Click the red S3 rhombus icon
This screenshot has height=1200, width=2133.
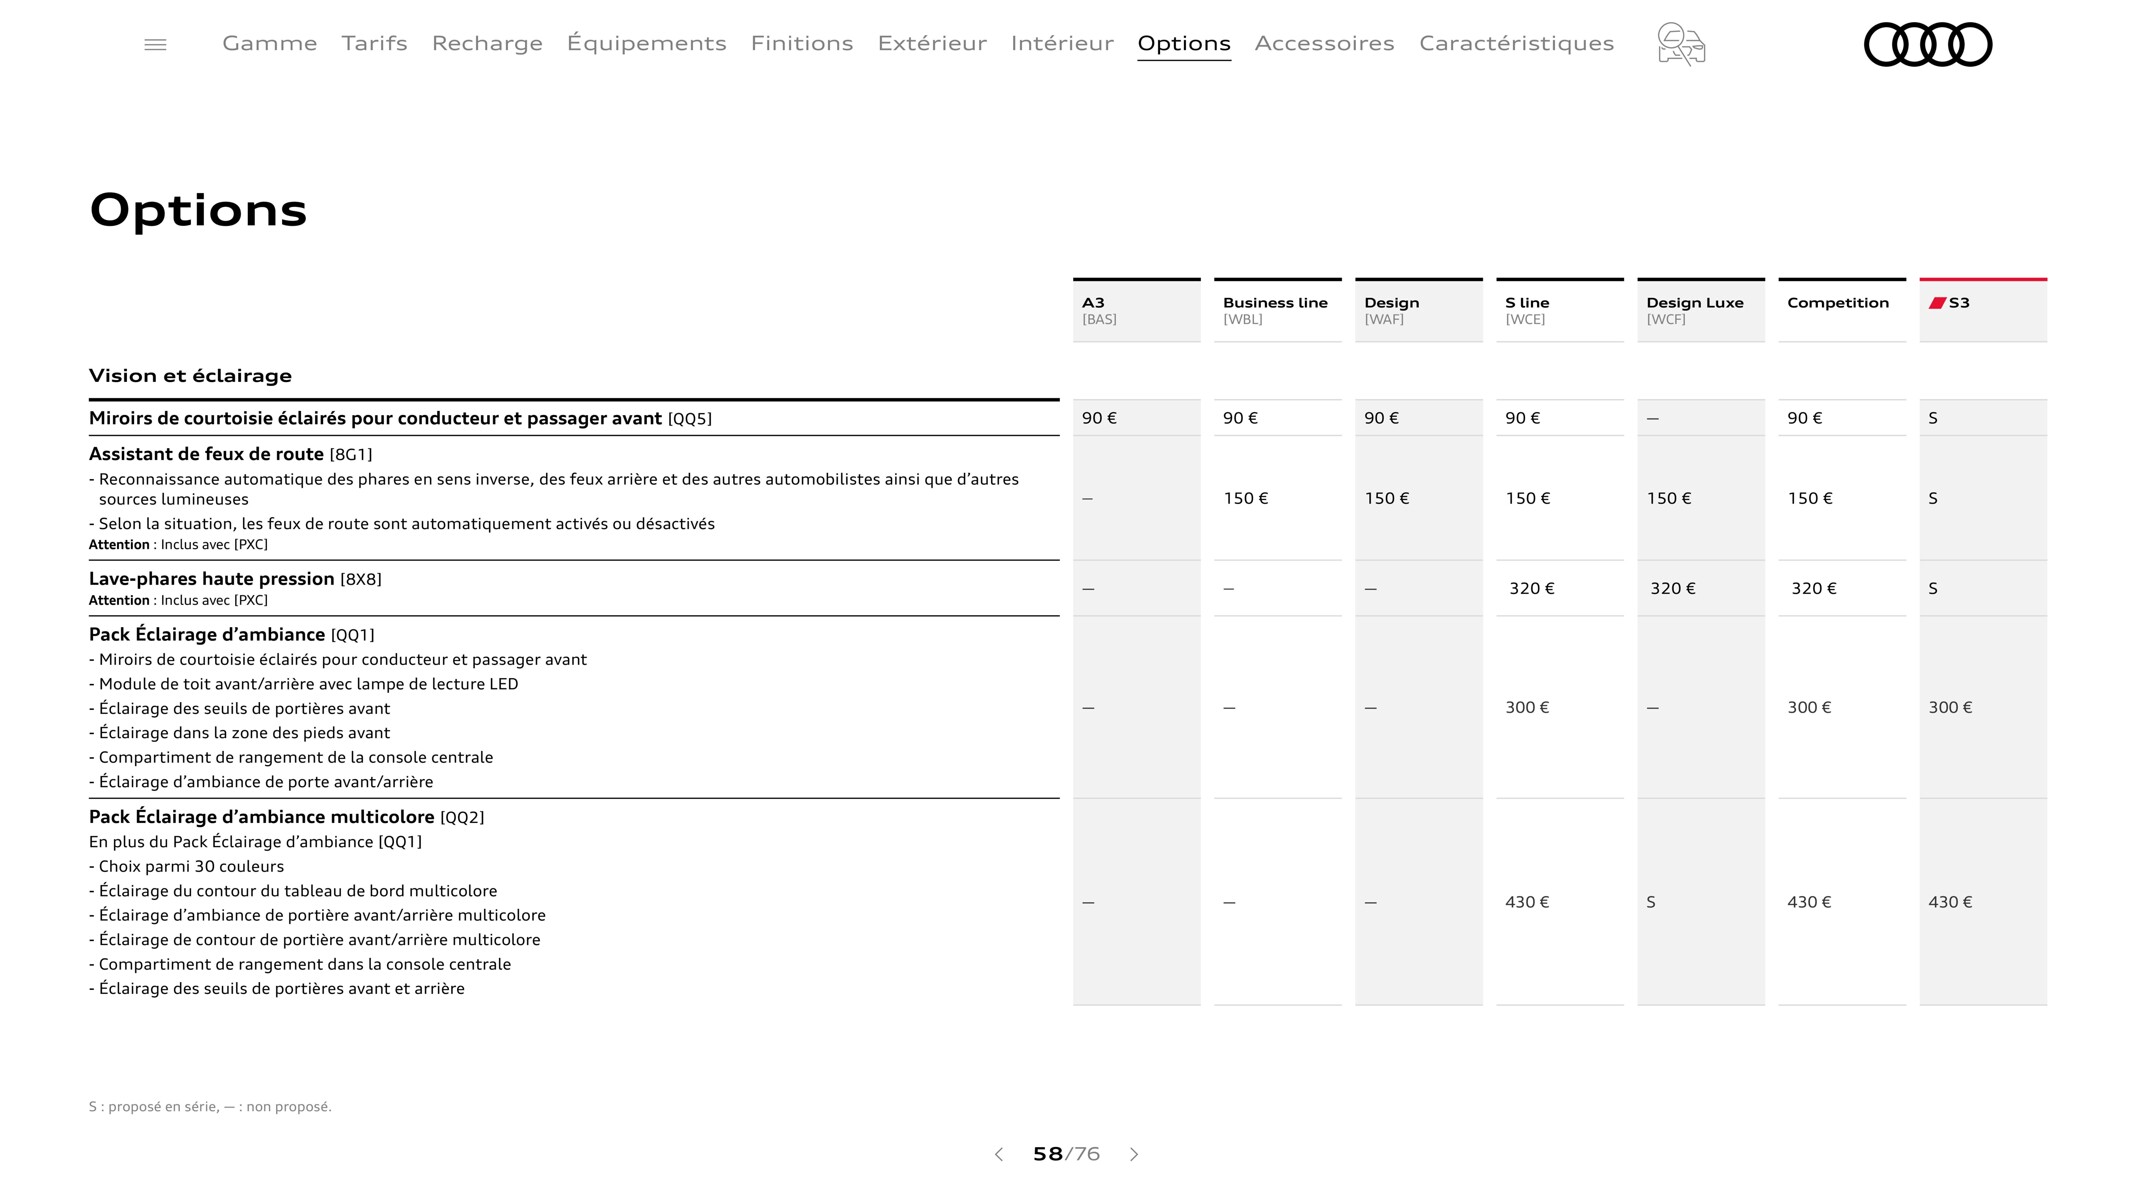click(1937, 303)
